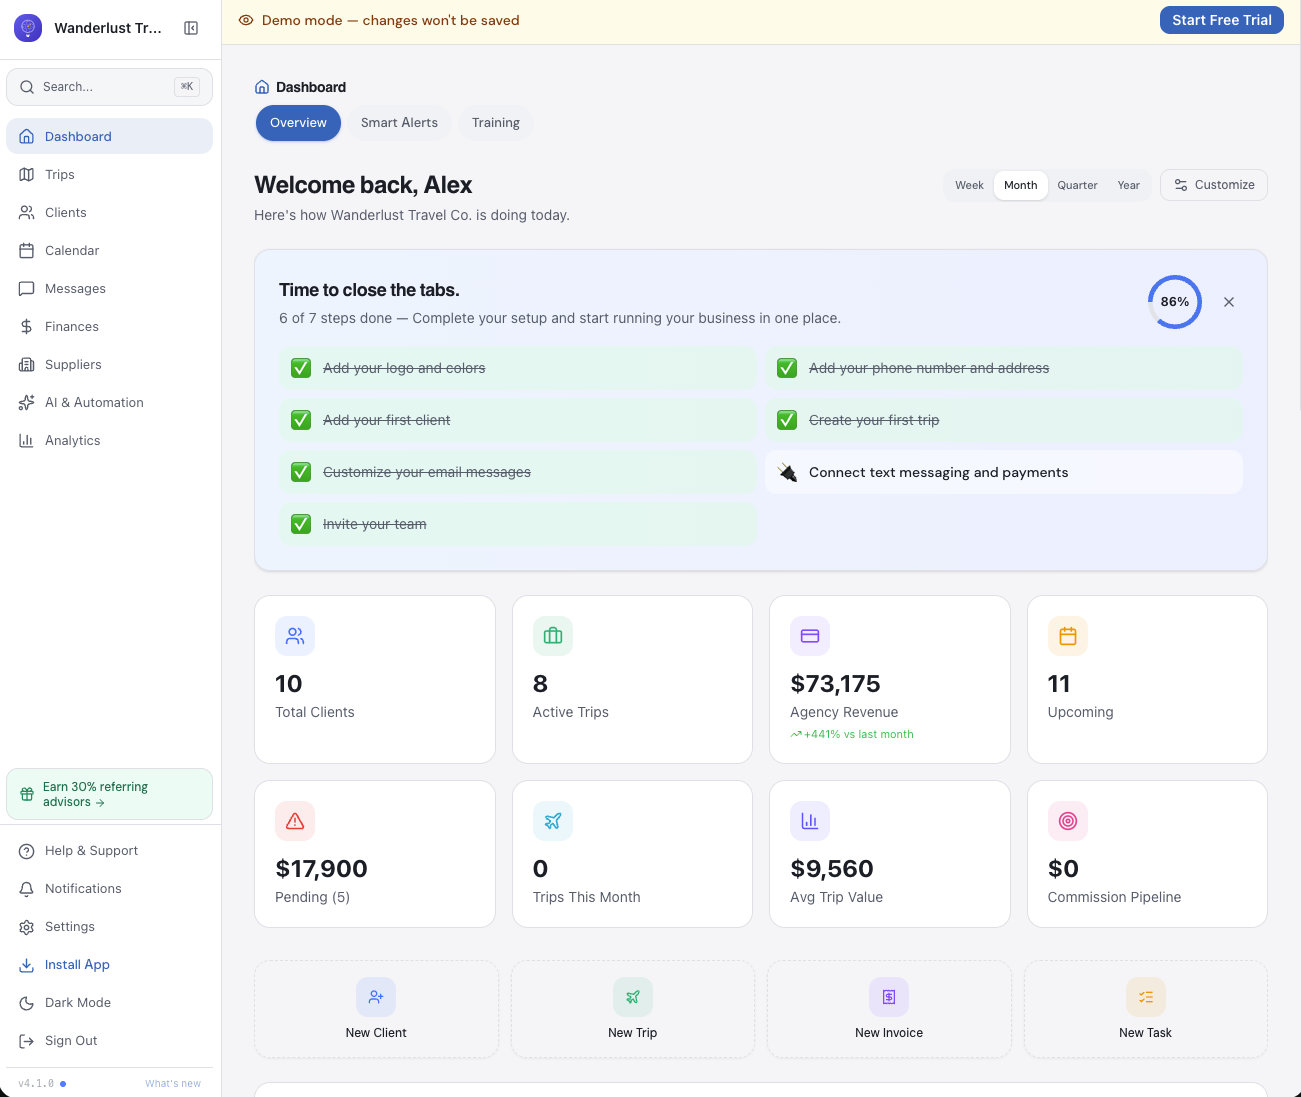Select the Quarter time range
Image resolution: width=1301 pixels, height=1097 pixels.
coord(1077,185)
